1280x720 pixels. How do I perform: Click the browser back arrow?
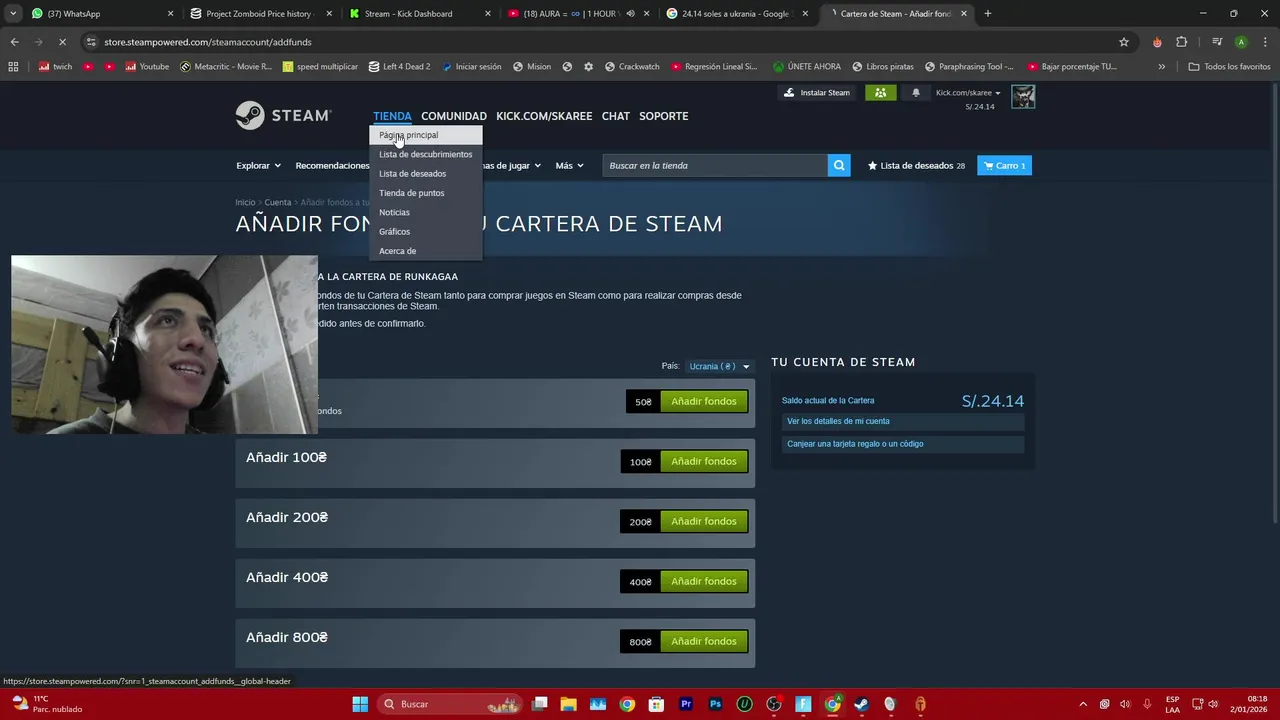point(14,42)
